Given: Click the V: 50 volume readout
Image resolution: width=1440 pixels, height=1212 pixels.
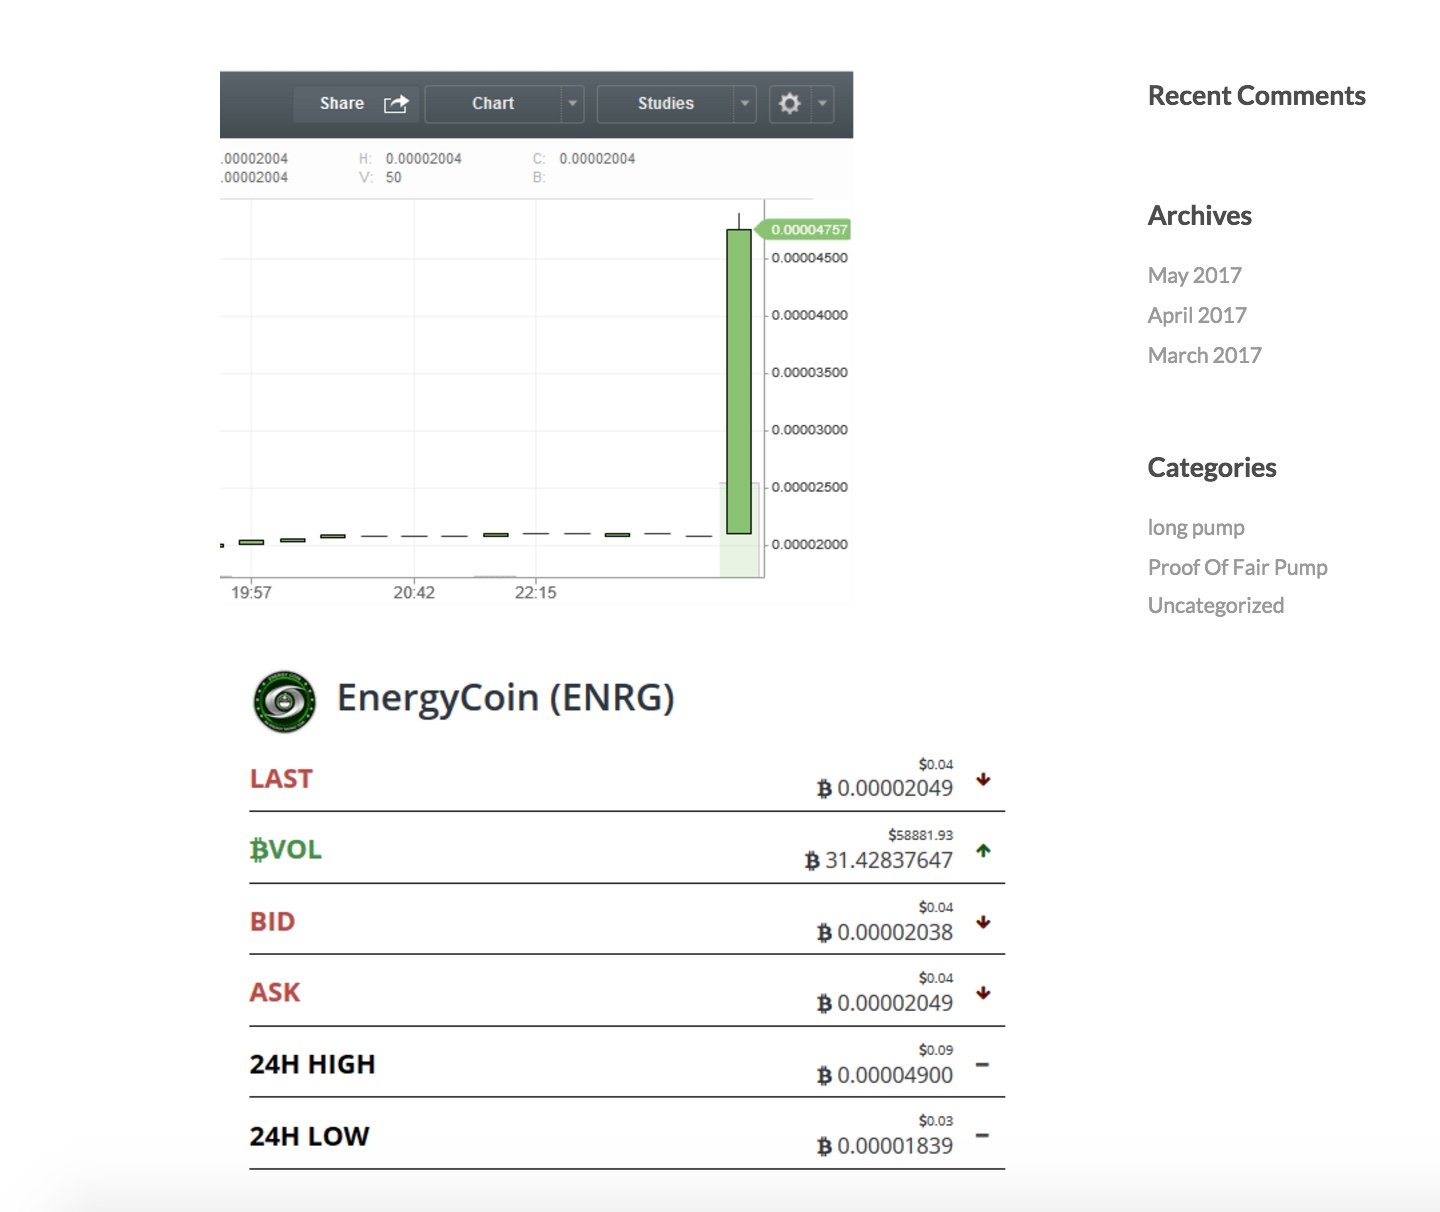Looking at the screenshot, I should pyautogui.click(x=380, y=177).
